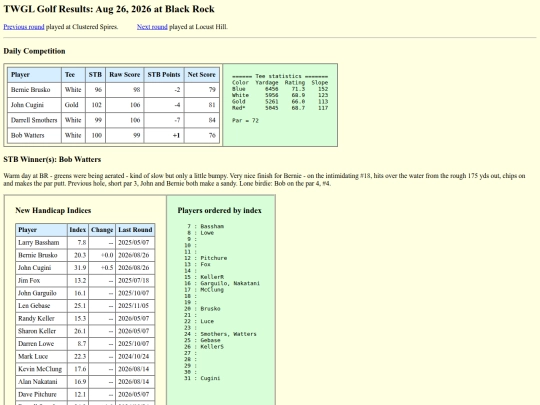Select the Darrell Smothers row name
Viewport: 540px width, 405px height.
tap(34, 120)
